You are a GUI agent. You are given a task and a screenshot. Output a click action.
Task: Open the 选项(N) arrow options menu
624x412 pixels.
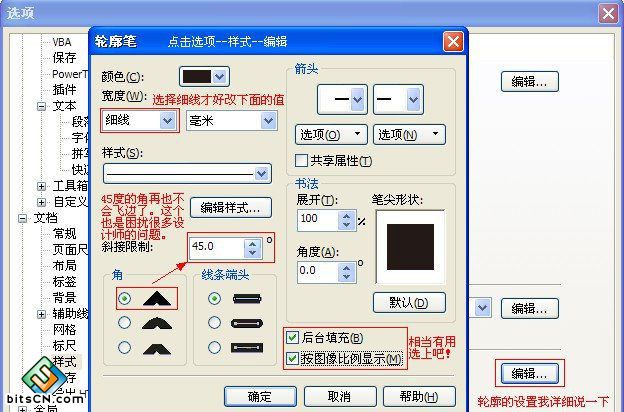409,135
